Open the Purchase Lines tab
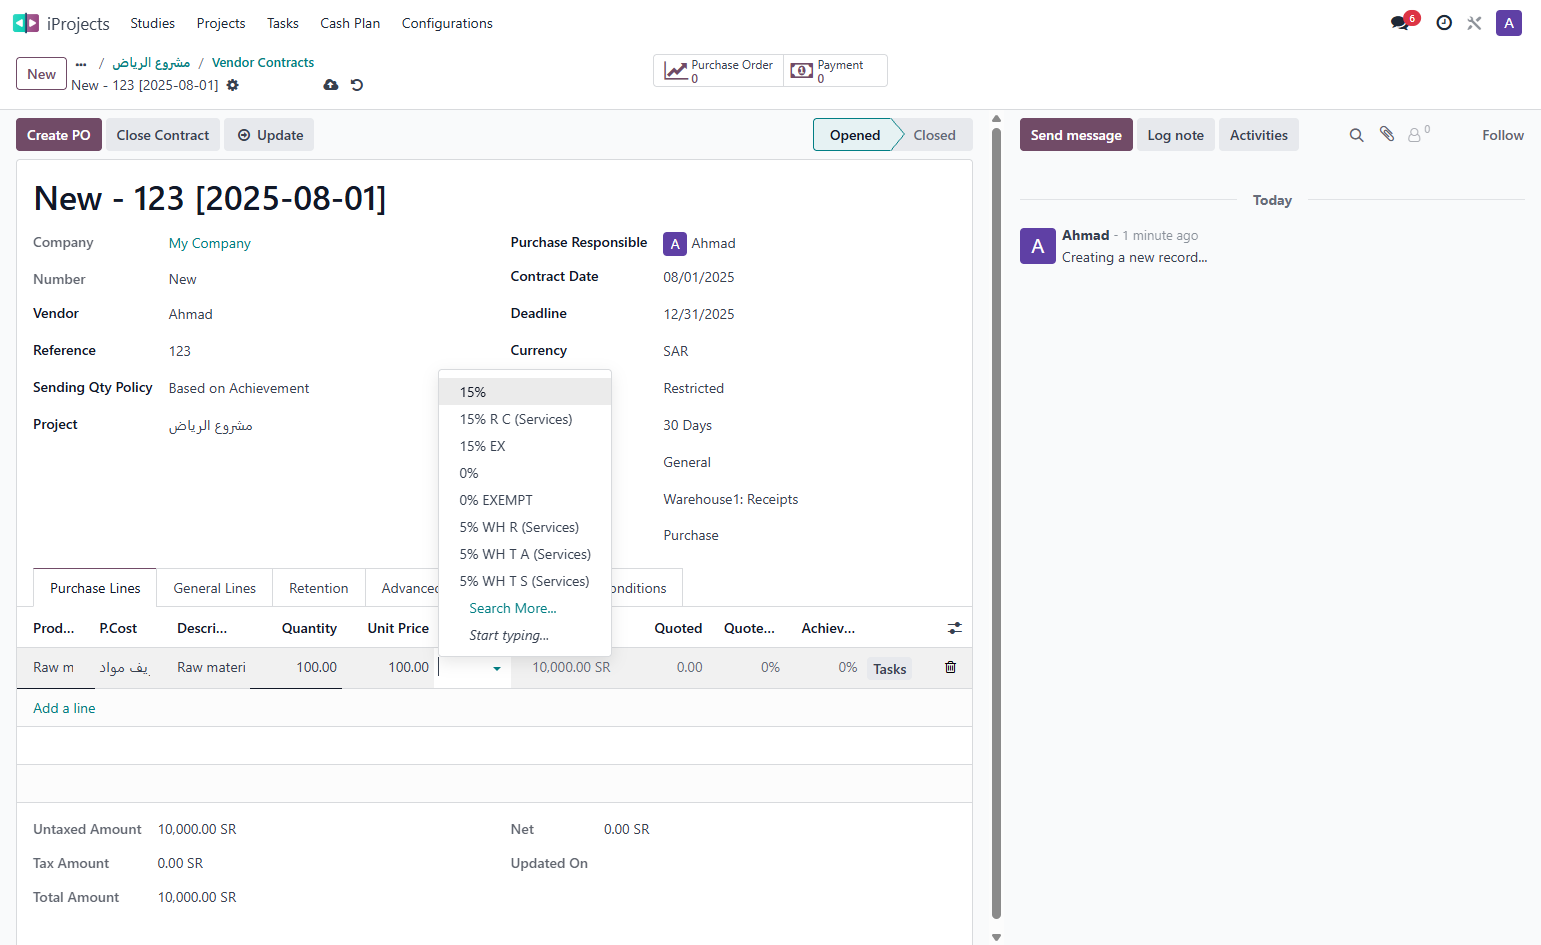 95,588
